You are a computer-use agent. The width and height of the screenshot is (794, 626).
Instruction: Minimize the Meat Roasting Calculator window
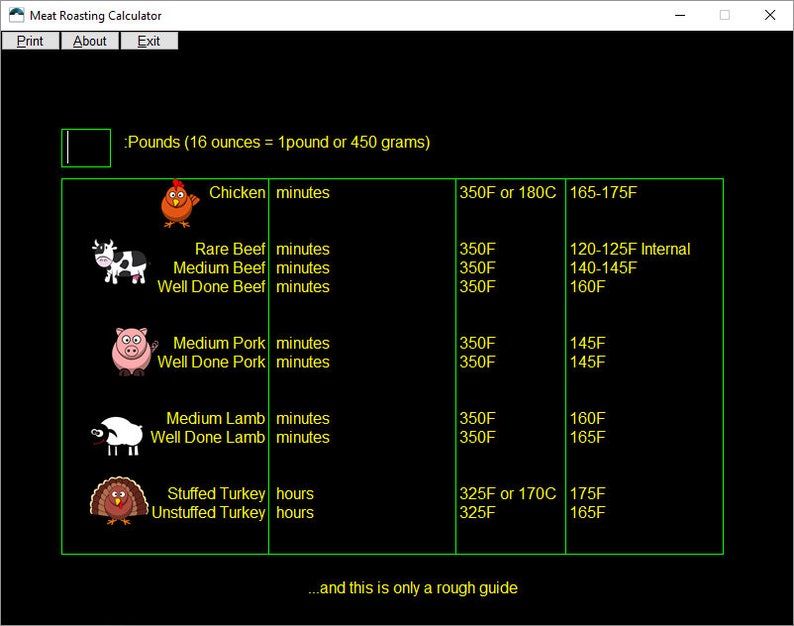680,15
